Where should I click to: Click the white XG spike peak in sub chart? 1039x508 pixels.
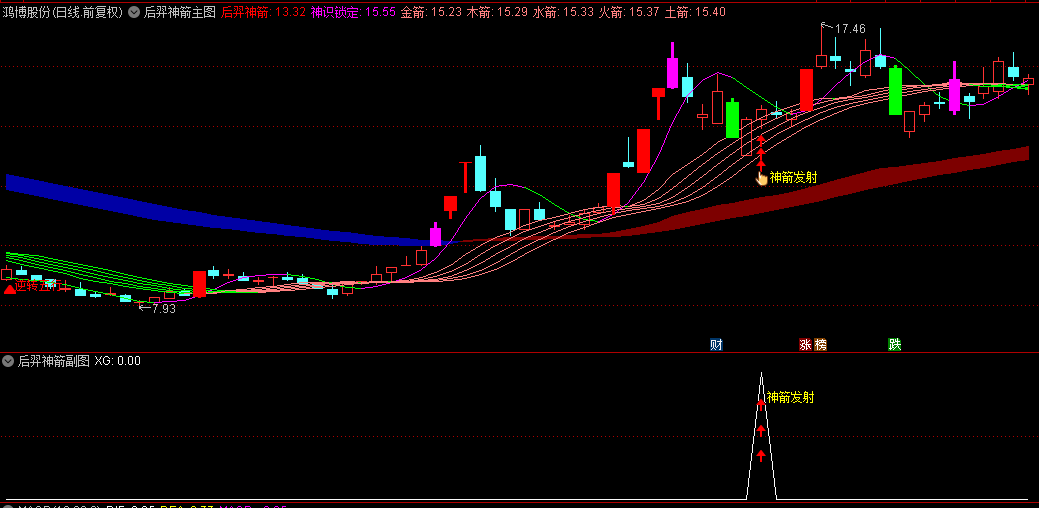[x=761, y=375]
